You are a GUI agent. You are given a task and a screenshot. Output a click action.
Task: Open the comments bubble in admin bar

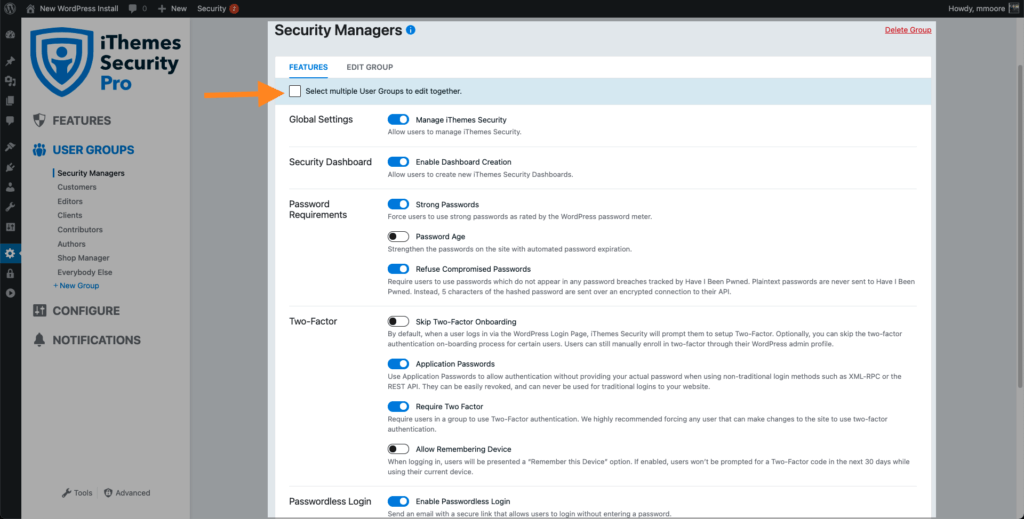[x=133, y=8]
